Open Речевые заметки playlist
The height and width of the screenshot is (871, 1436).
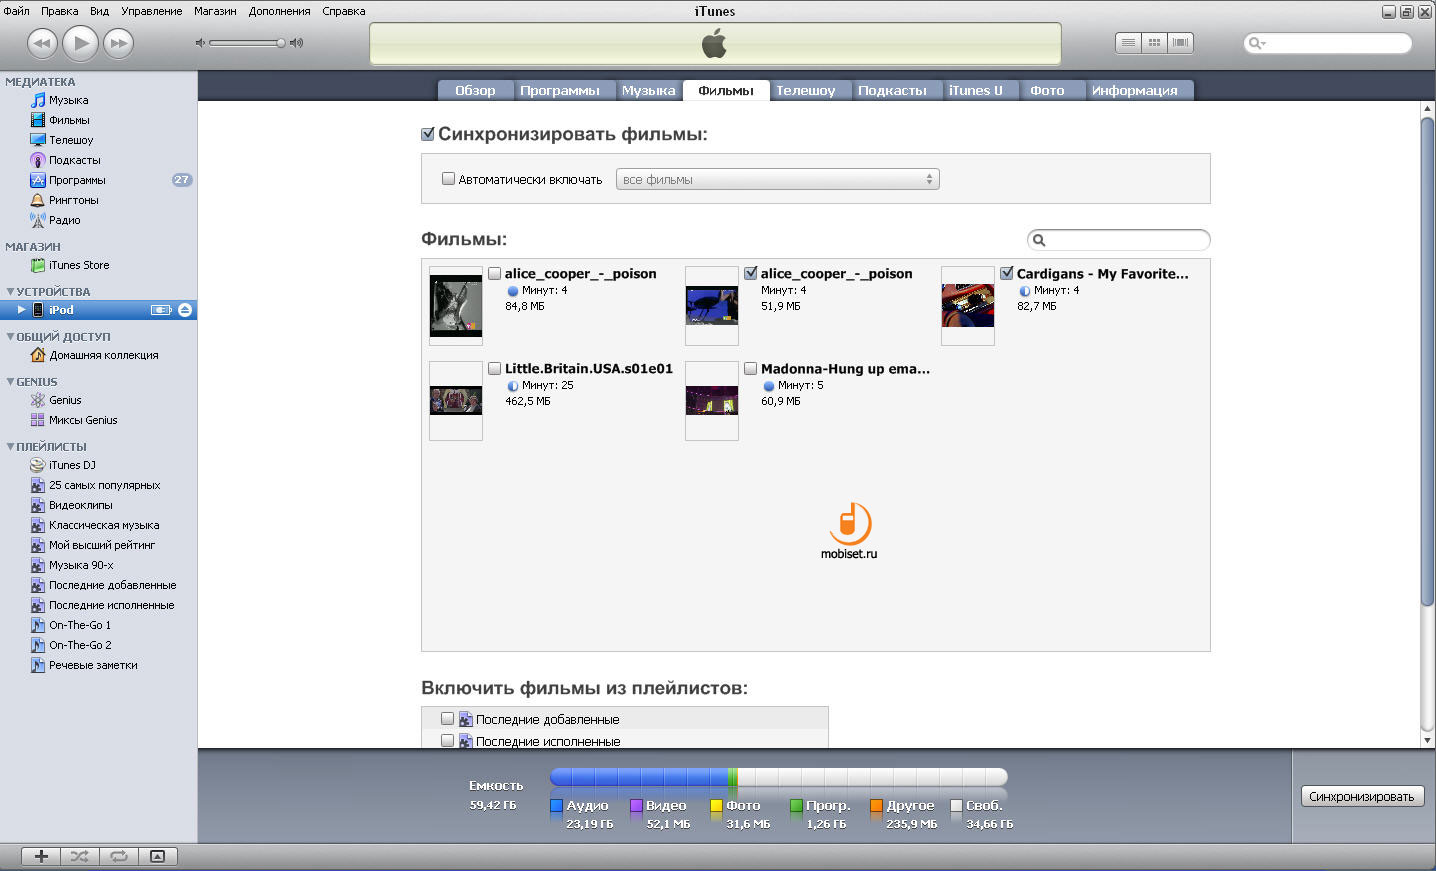[93, 665]
